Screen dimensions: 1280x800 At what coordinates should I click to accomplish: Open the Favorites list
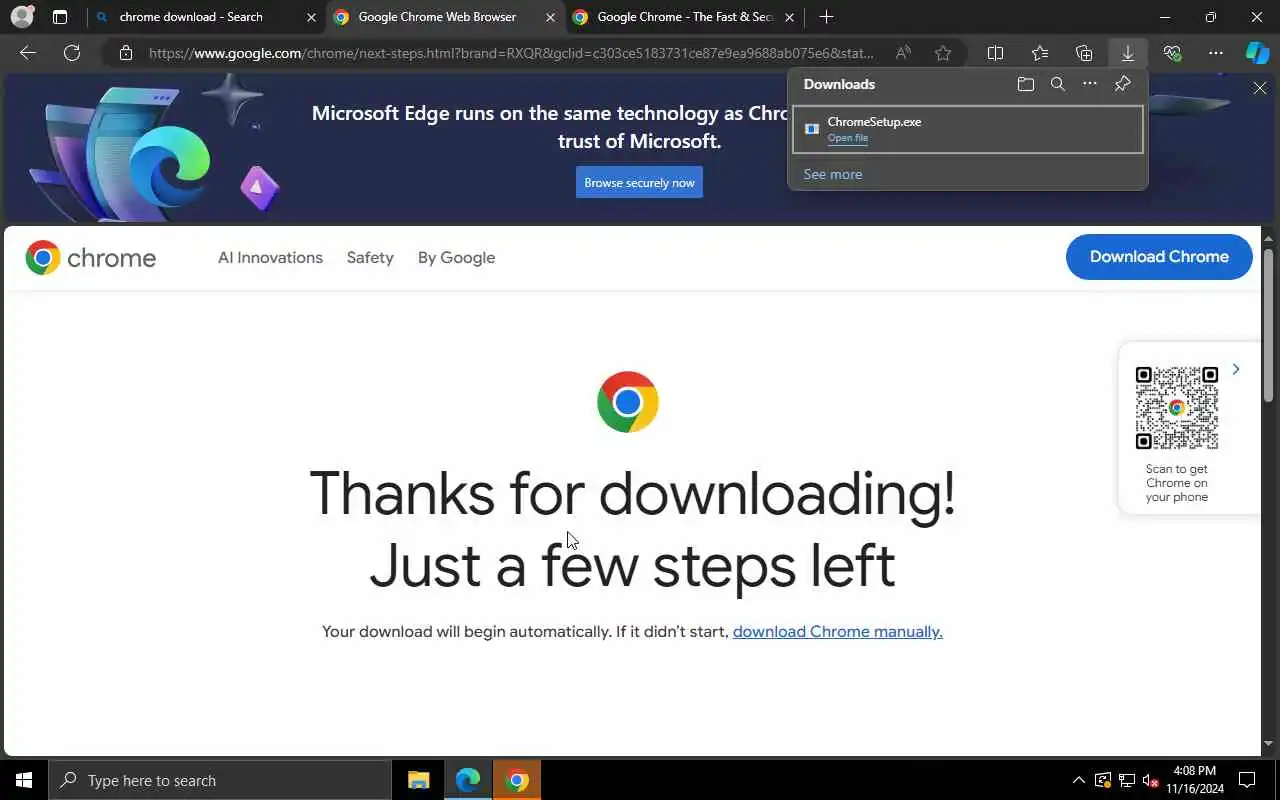pos(1040,53)
